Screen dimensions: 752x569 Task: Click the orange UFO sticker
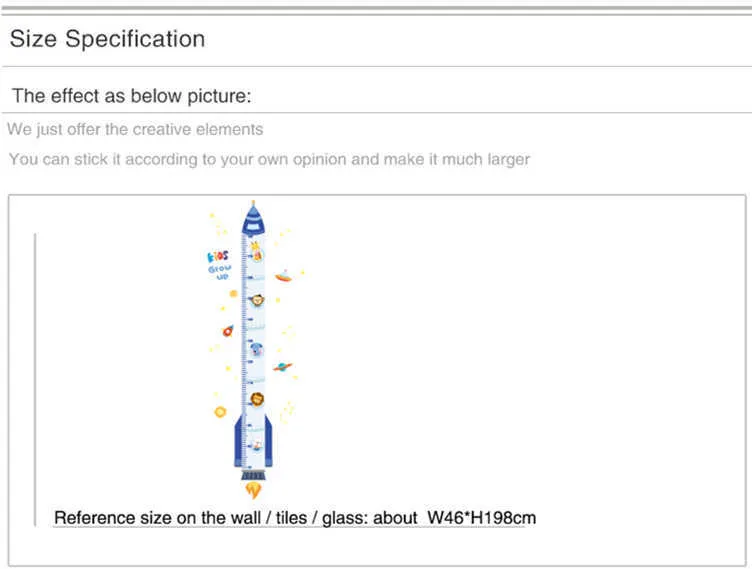[283, 276]
